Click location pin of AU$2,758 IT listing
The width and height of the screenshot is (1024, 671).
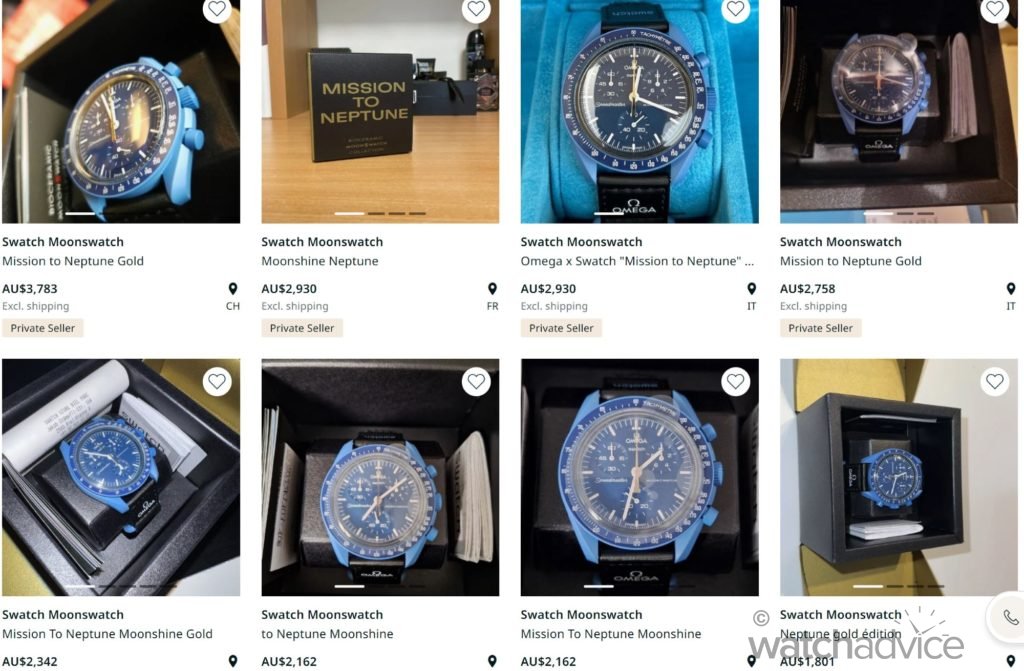(1011, 289)
